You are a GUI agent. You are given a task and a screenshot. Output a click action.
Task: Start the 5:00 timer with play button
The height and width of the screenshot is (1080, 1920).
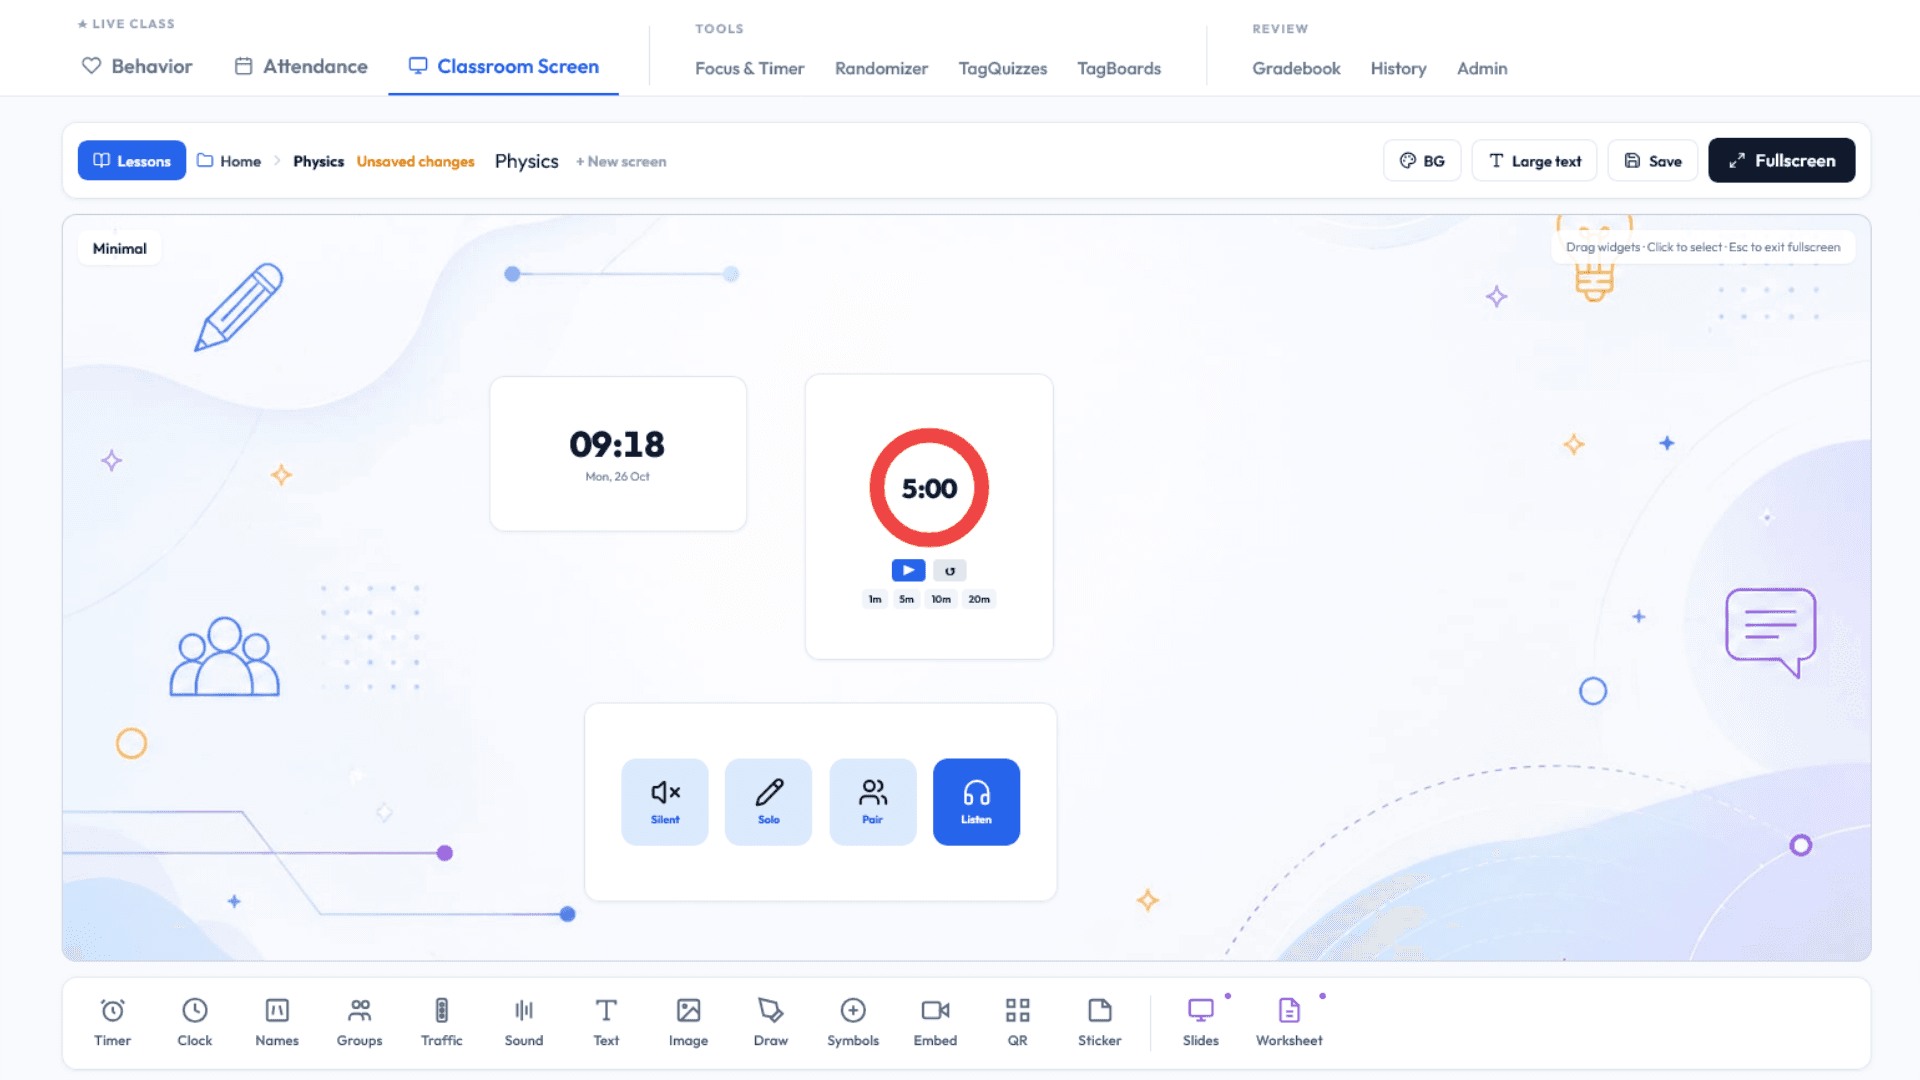coord(908,570)
